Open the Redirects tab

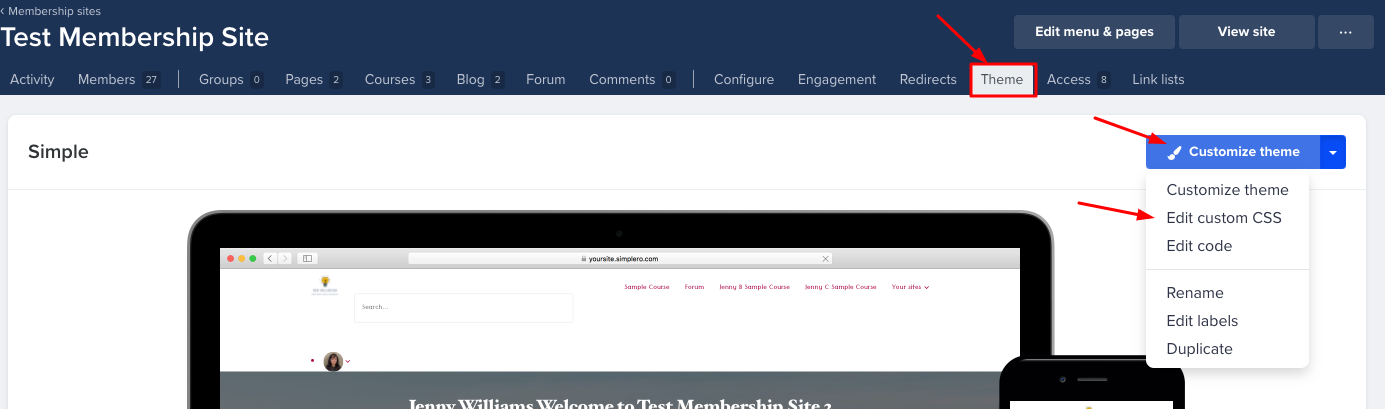[x=928, y=79]
